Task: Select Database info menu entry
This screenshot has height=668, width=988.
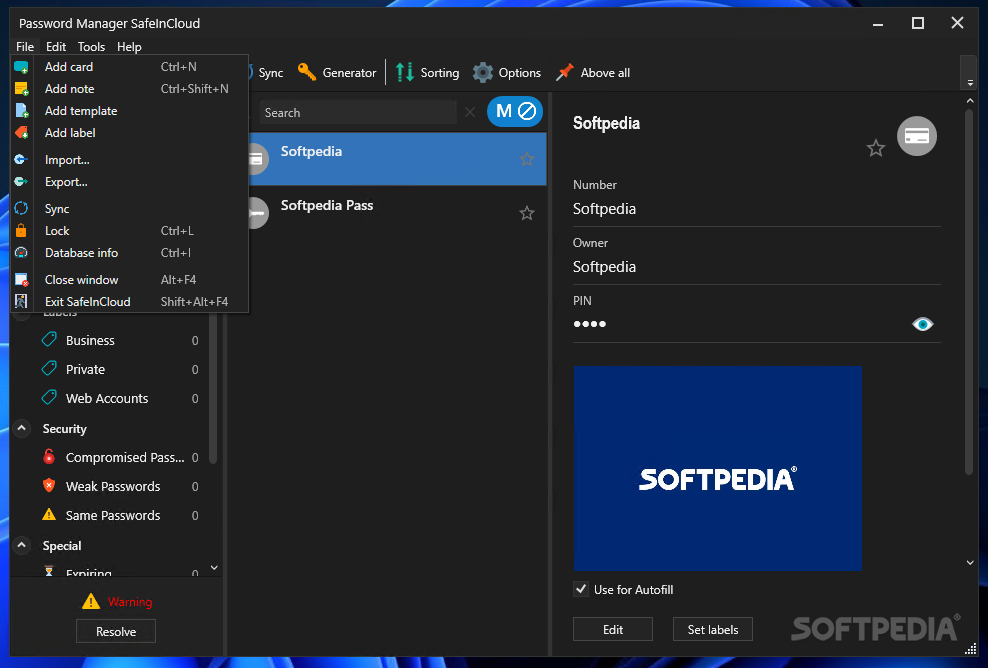Action: coord(129,253)
